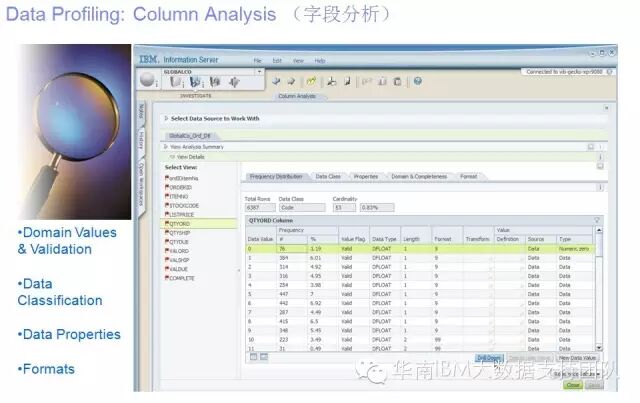This screenshot has height=403, width=640.
Task: Click the Data Type column header
Action: pyautogui.click(x=384, y=239)
